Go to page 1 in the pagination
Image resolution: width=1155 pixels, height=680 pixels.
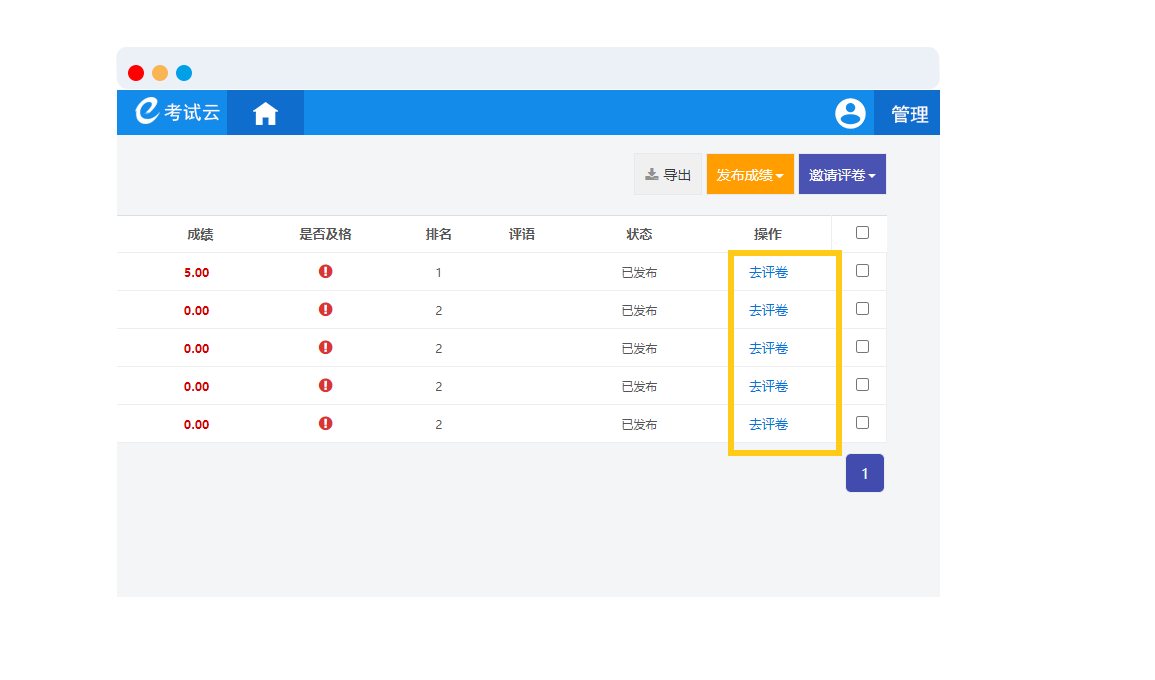point(865,474)
